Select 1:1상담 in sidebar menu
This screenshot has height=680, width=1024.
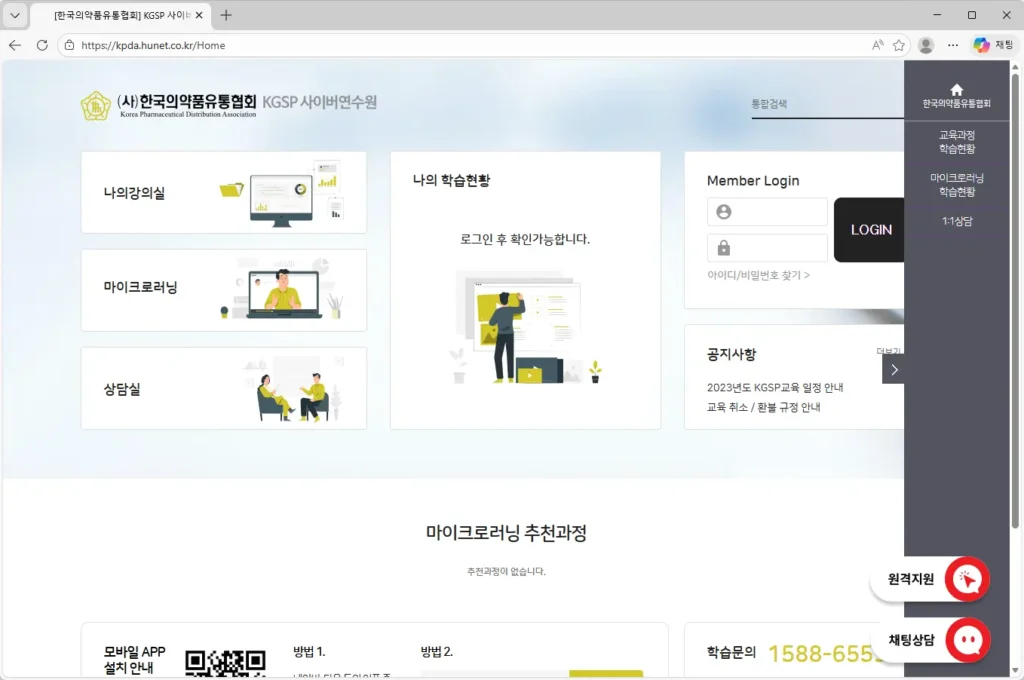coord(957,221)
